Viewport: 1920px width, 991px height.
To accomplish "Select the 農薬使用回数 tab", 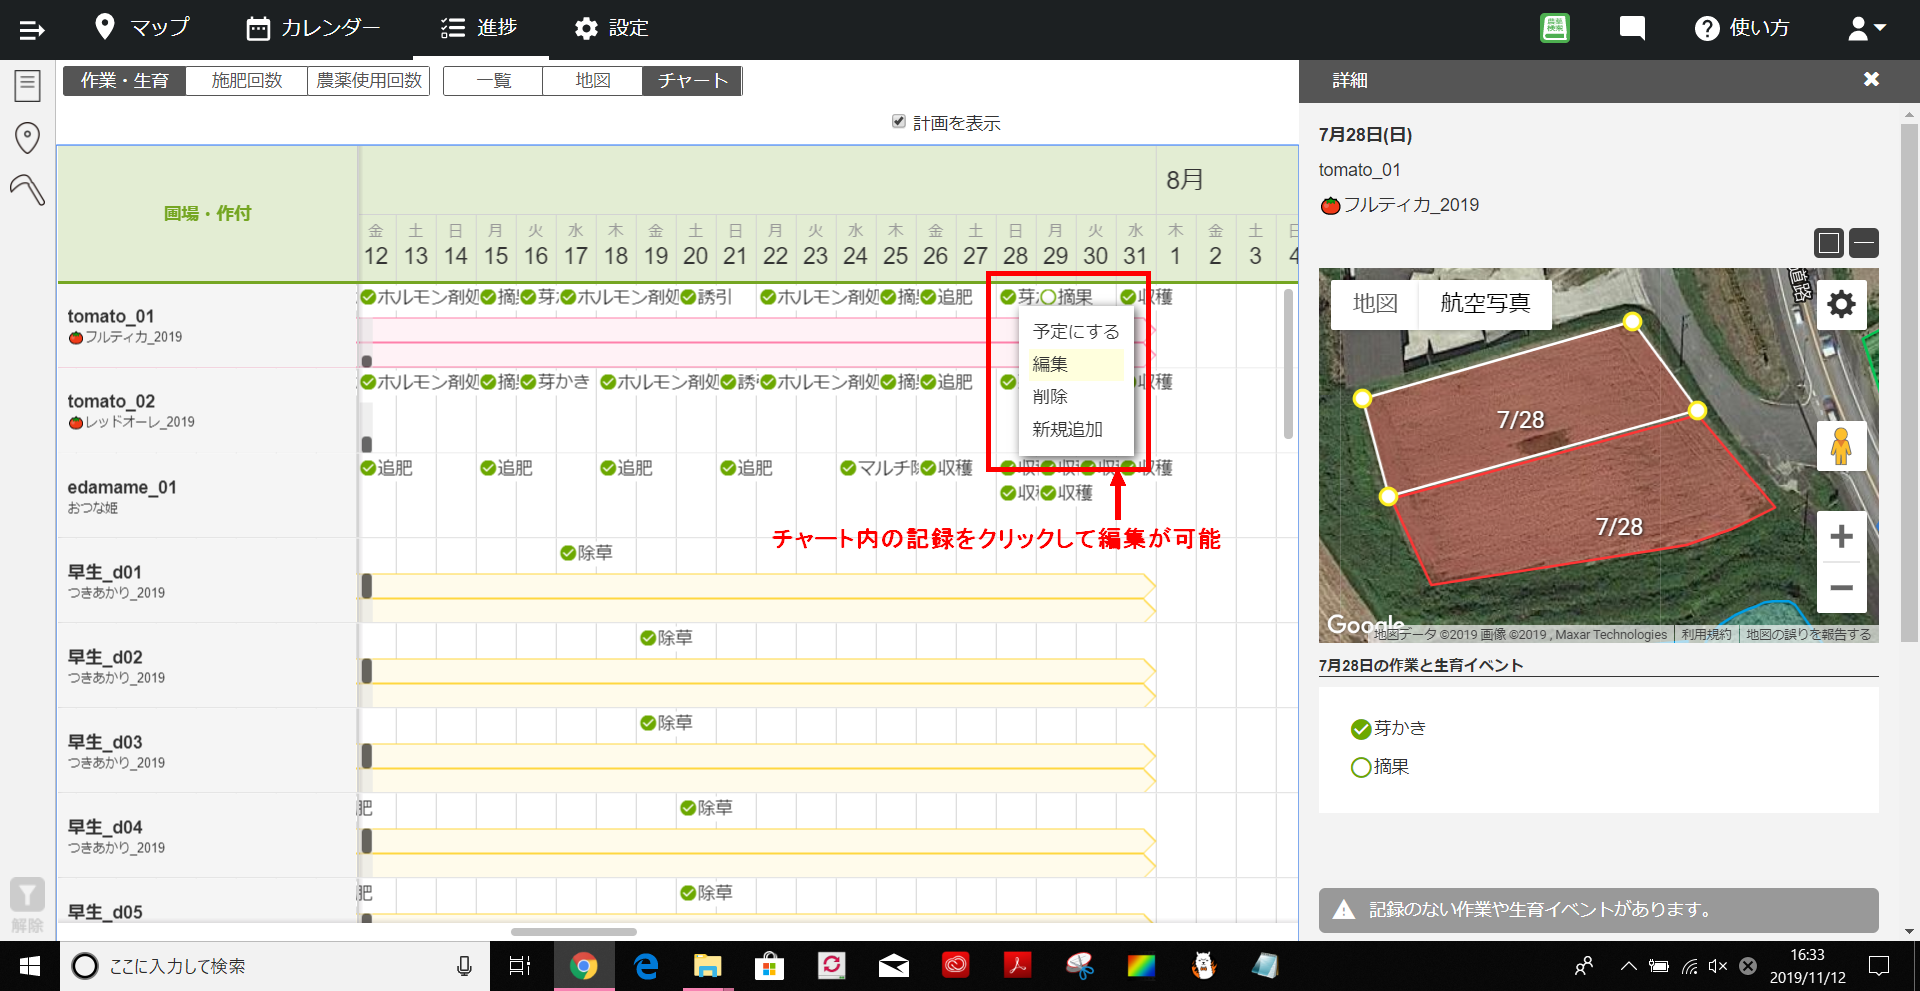I will [369, 80].
